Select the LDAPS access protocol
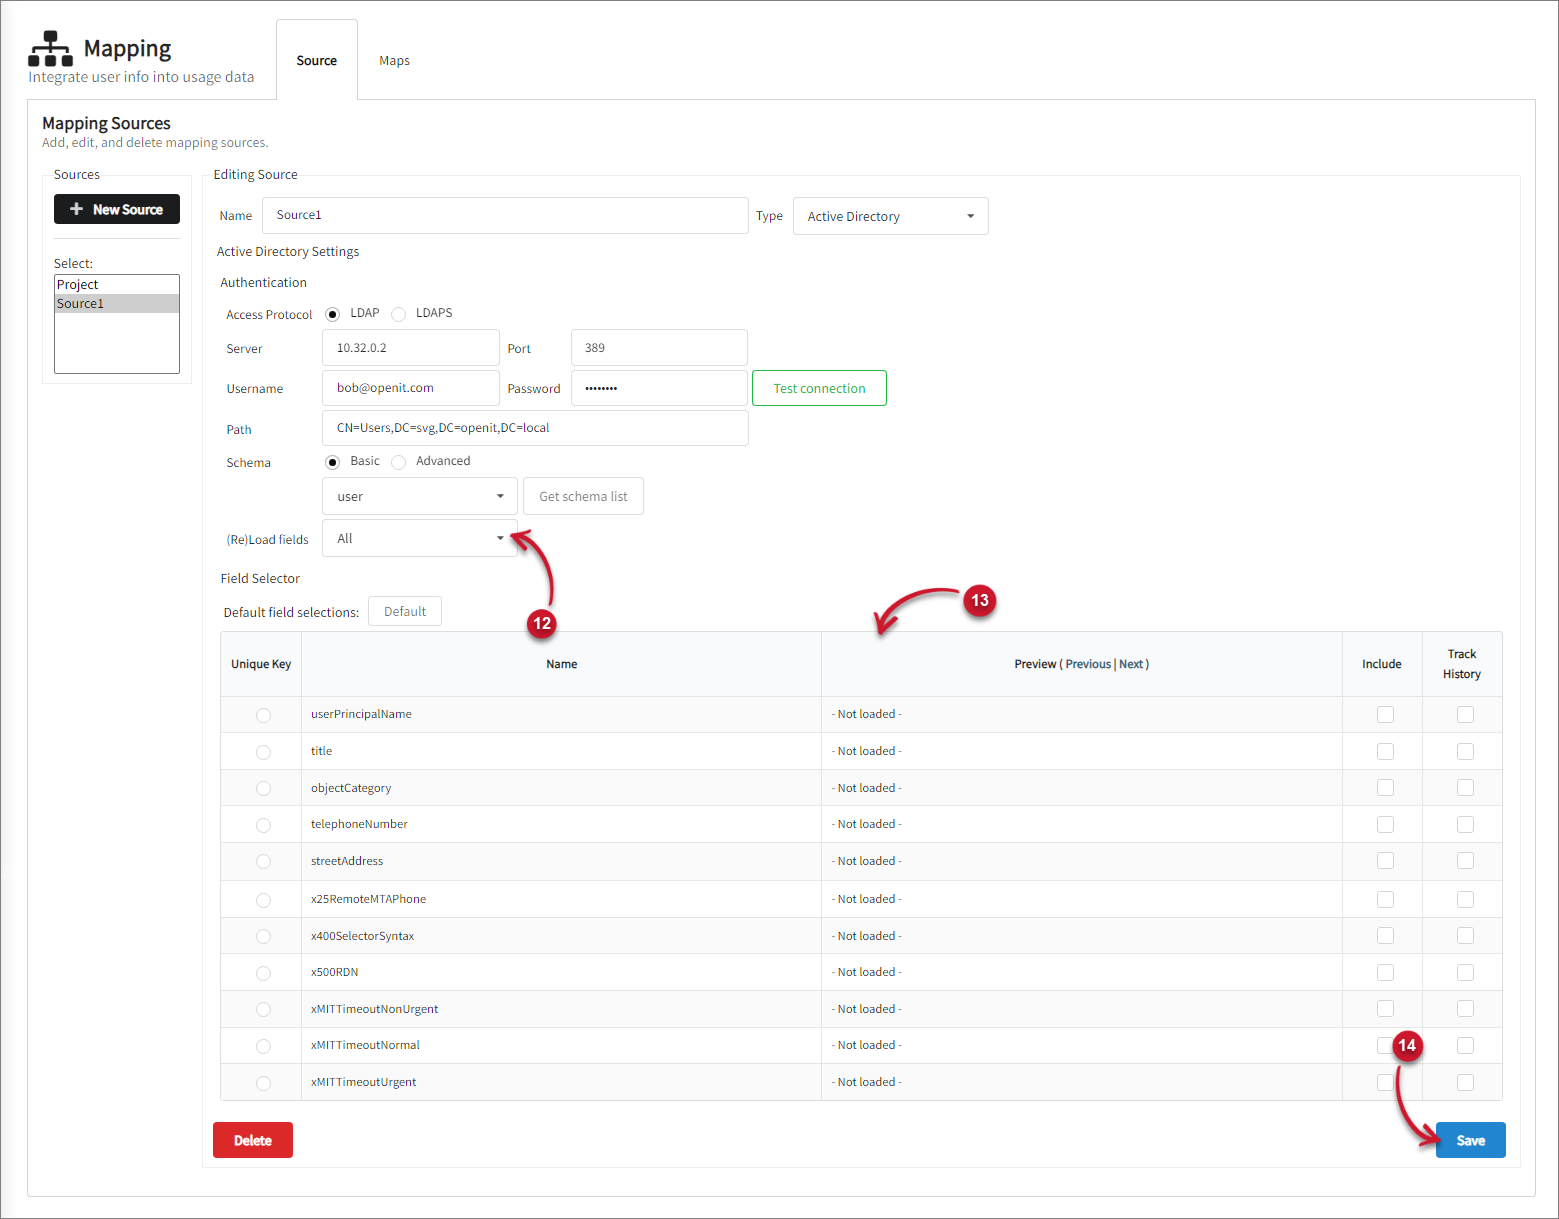The width and height of the screenshot is (1559, 1219). click(399, 314)
